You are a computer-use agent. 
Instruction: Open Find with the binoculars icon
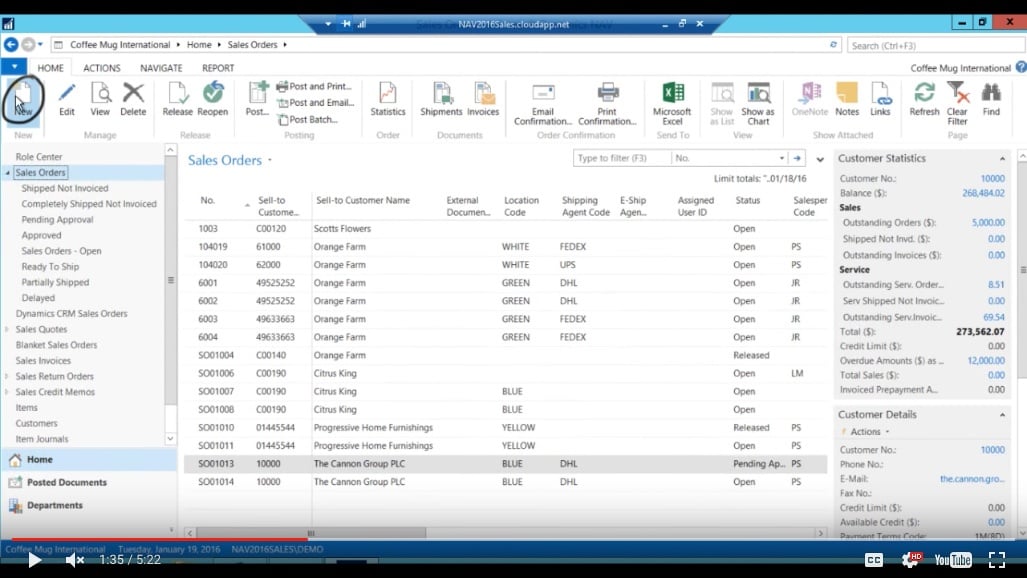click(992, 92)
